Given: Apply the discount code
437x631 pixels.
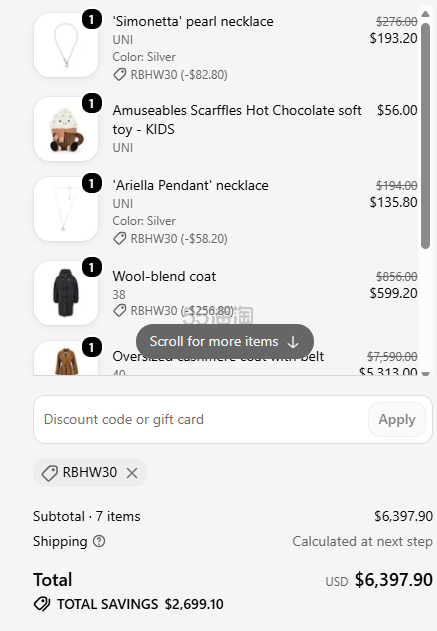Looking at the screenshot, I should [397, 419].
